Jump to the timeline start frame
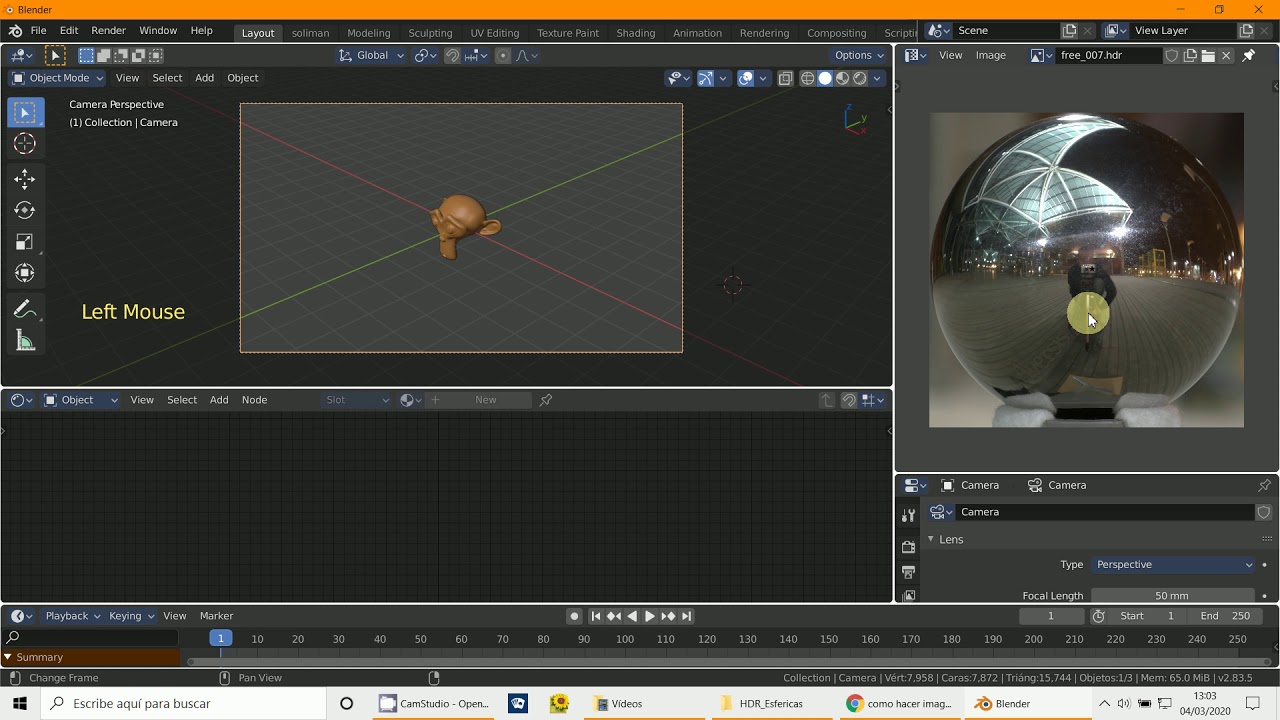This screenshot has height=720, width=1280. pyautogui.click(x=596, y=616)
